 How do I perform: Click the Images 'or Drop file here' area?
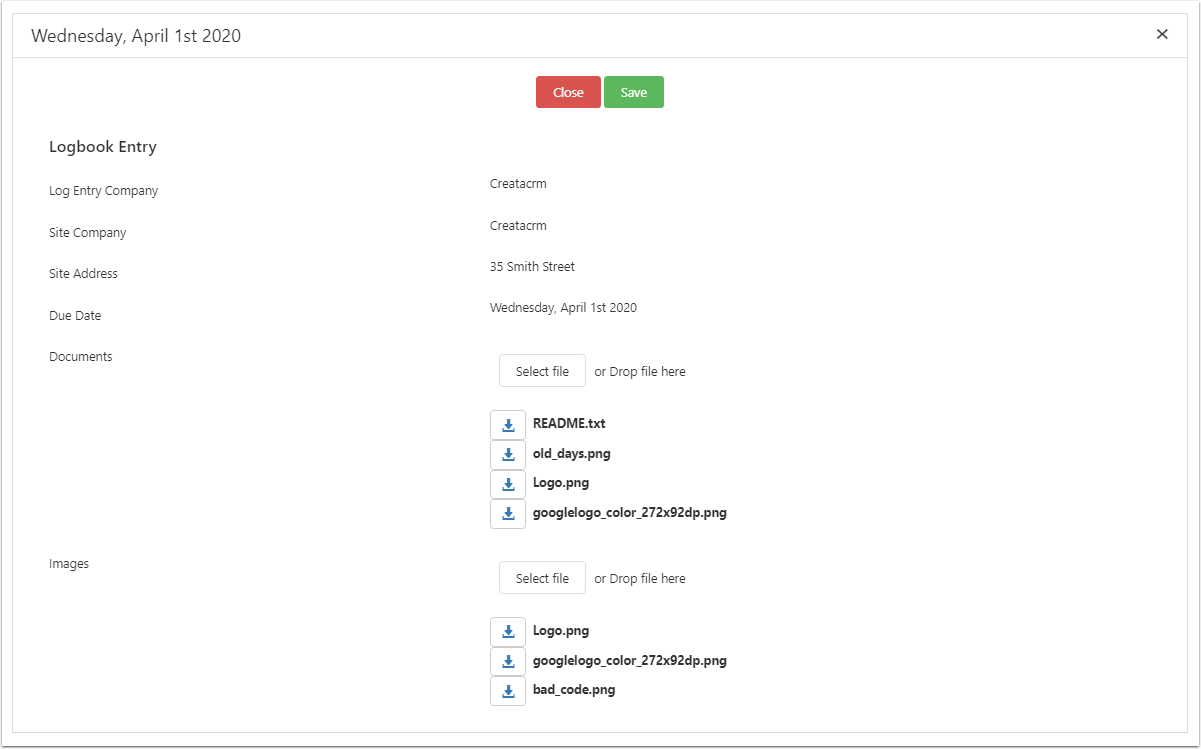point(640,578)
